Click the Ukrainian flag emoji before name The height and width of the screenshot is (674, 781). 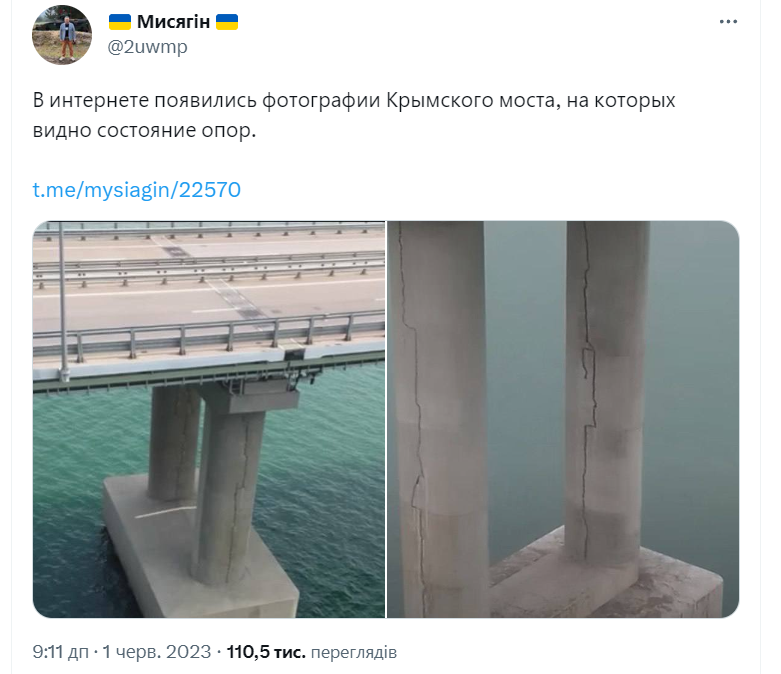point(120,22)
